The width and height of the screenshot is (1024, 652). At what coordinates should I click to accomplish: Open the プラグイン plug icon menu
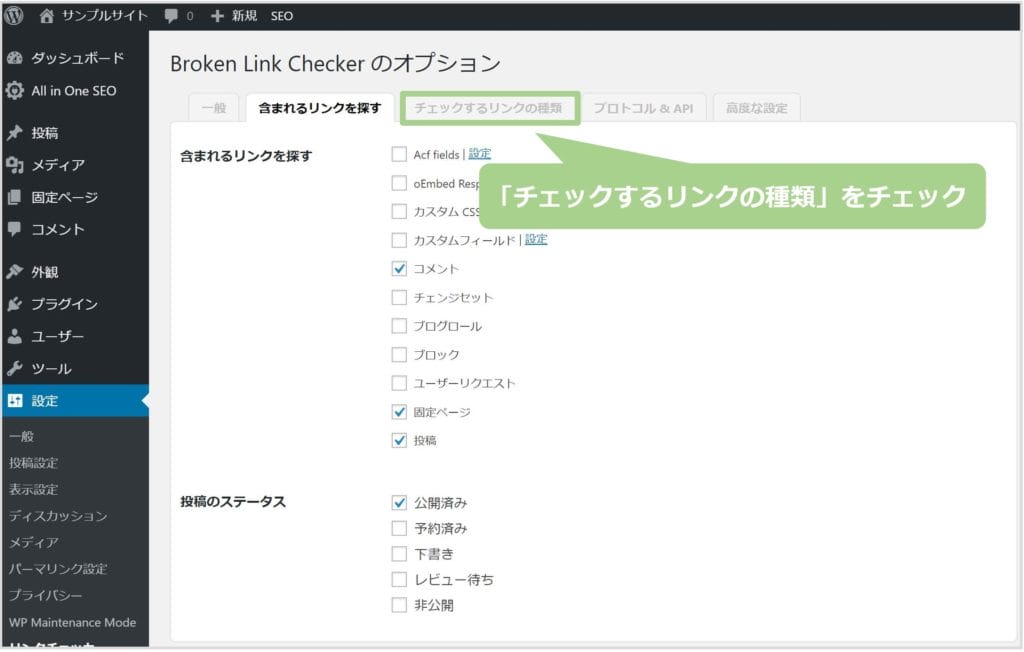pos(14,304)
